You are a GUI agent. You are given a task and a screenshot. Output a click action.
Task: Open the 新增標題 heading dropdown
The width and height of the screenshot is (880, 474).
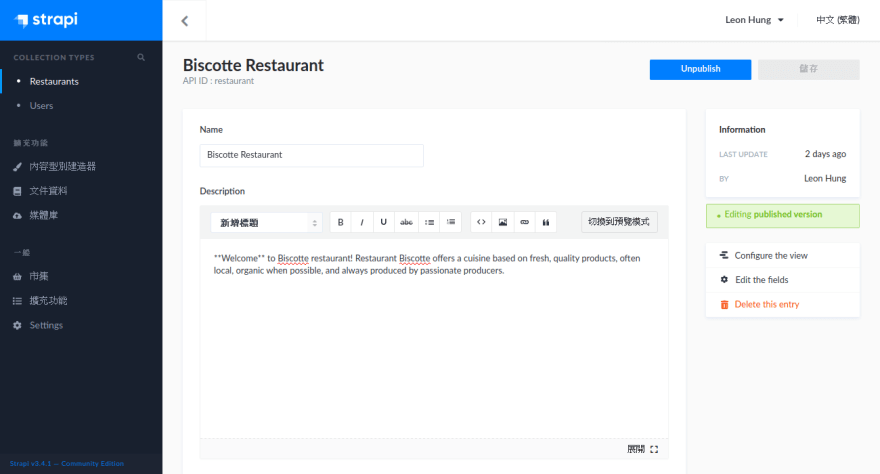point(267,223)
